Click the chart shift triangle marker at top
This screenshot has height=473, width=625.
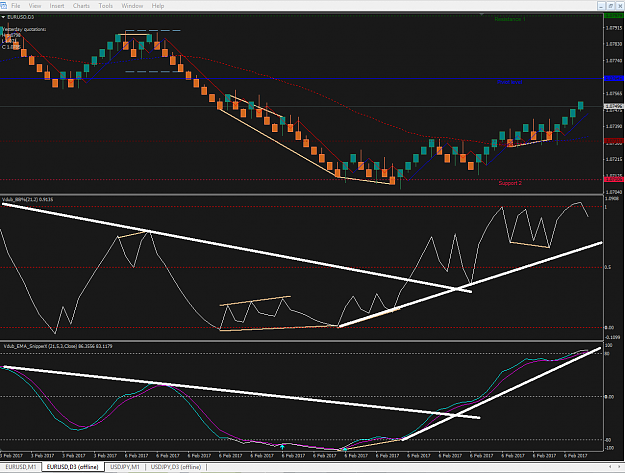pos(482,14)
